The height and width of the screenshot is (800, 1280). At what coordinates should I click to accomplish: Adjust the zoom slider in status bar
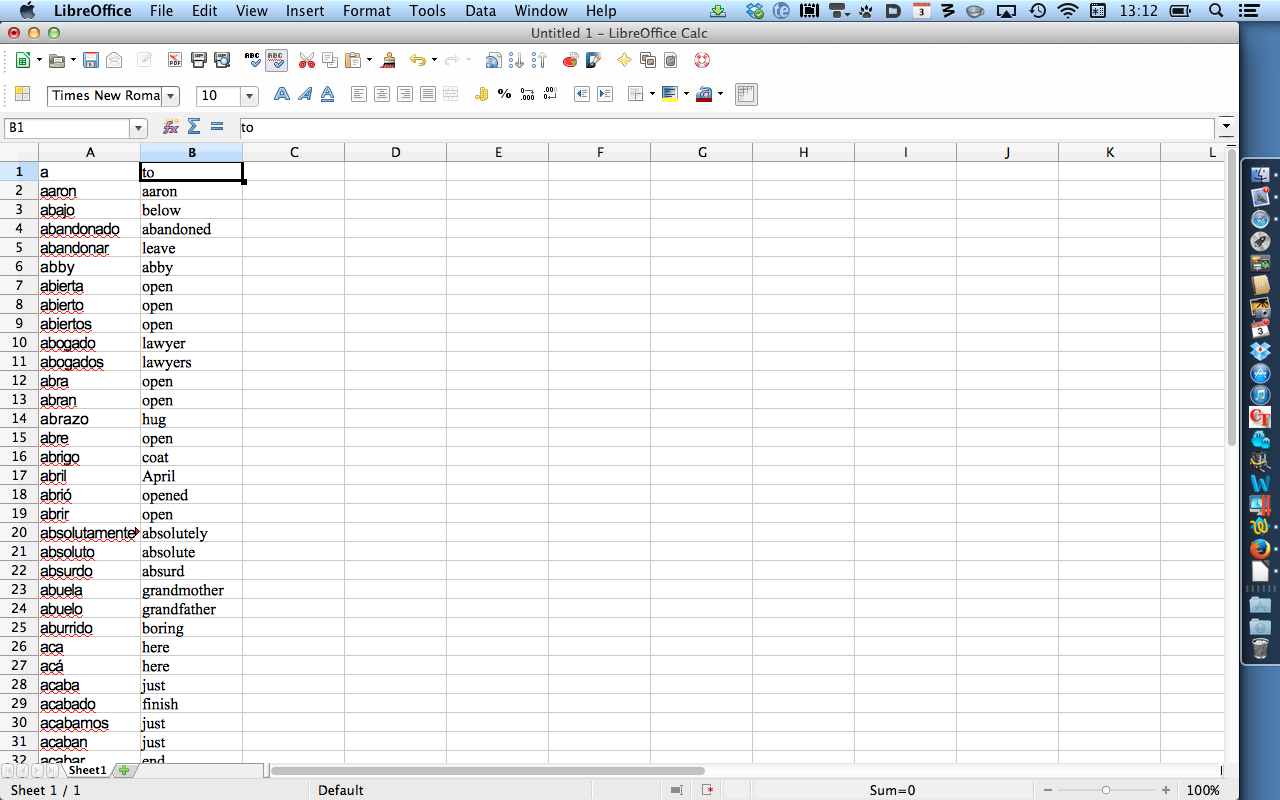pyautogui.click(x=1105, y=790)
